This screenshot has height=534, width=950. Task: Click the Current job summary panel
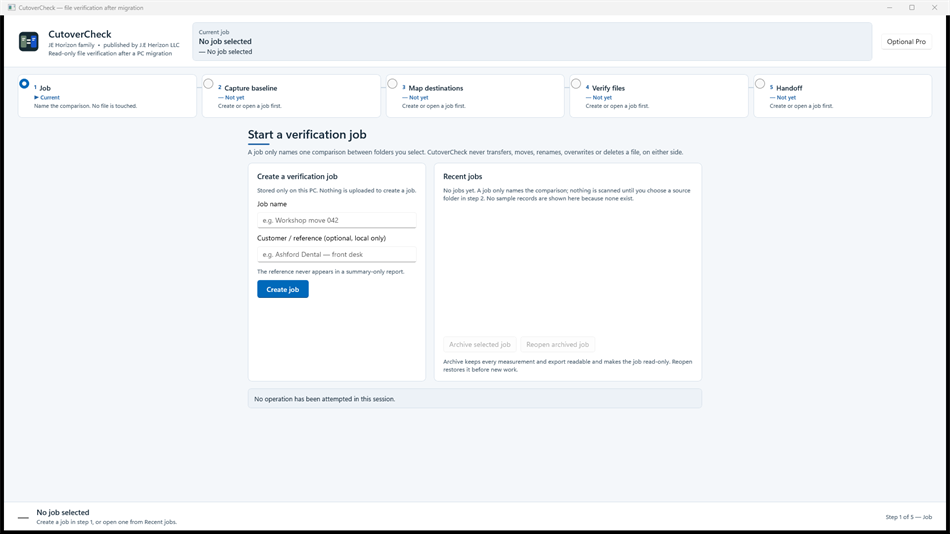tap(533, 42)
